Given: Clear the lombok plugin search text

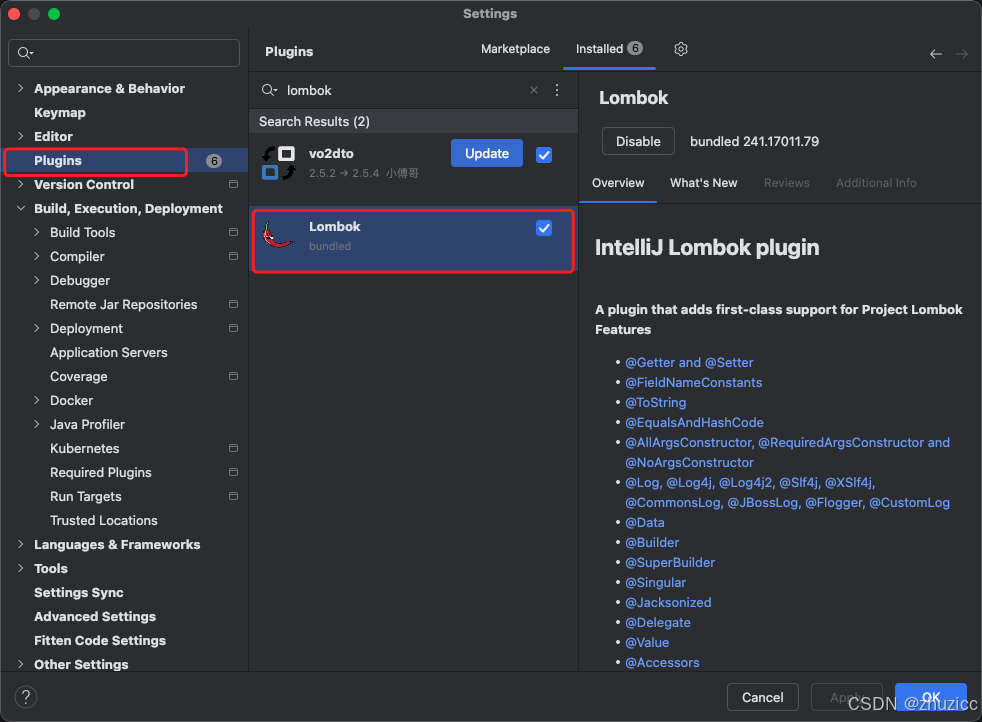Looking at the screenshot, I should click(534, 90).
